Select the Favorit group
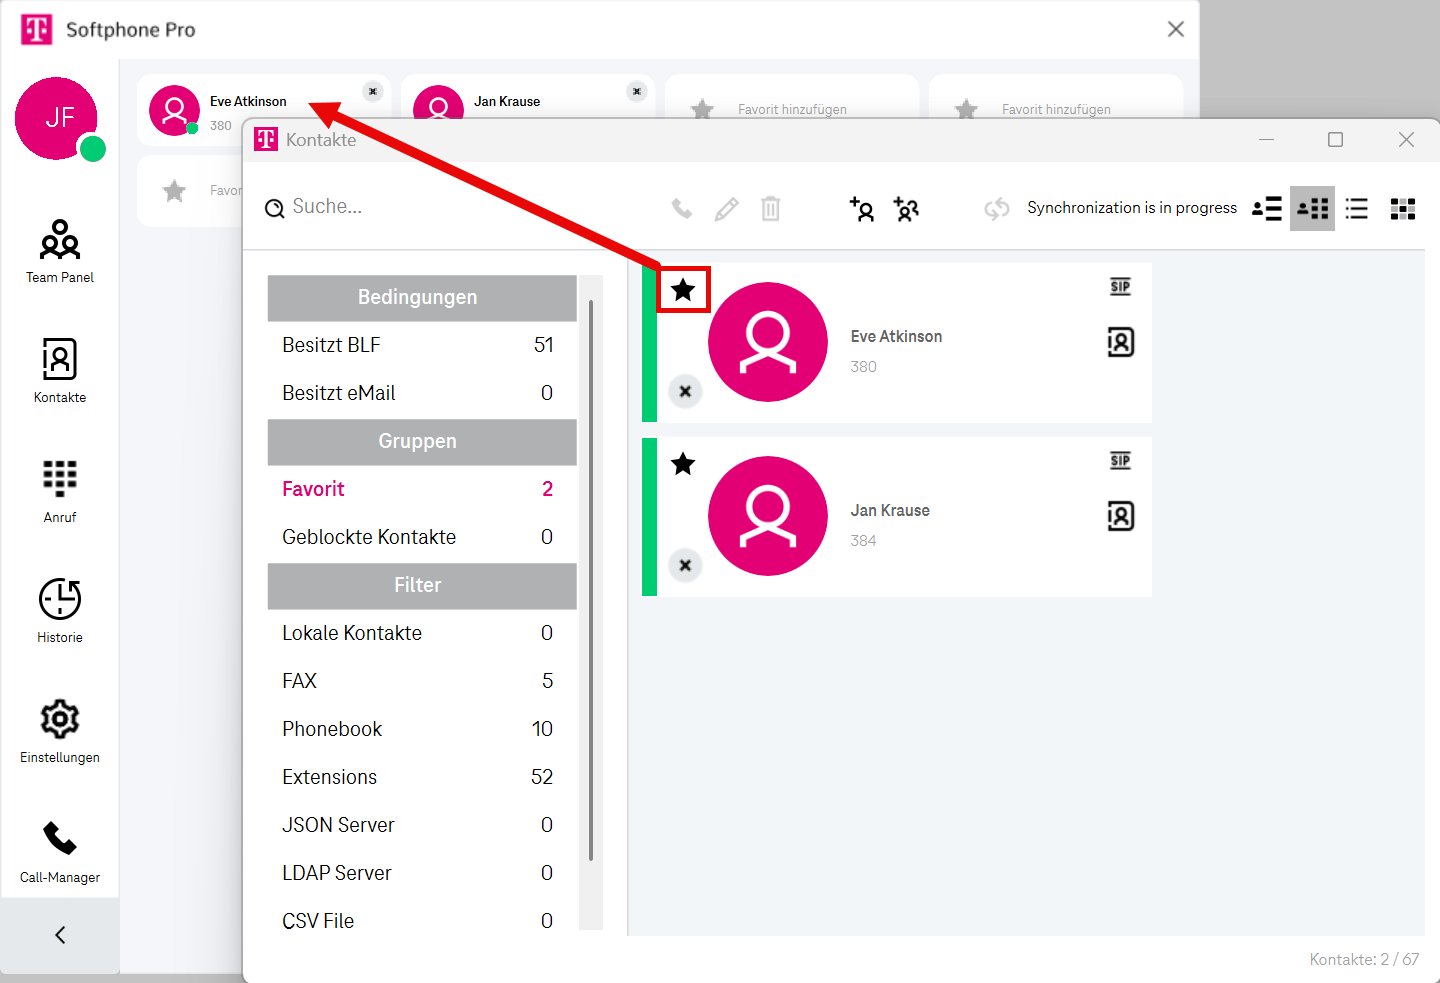Screen dimensions: 1440x983 (314, 489)
